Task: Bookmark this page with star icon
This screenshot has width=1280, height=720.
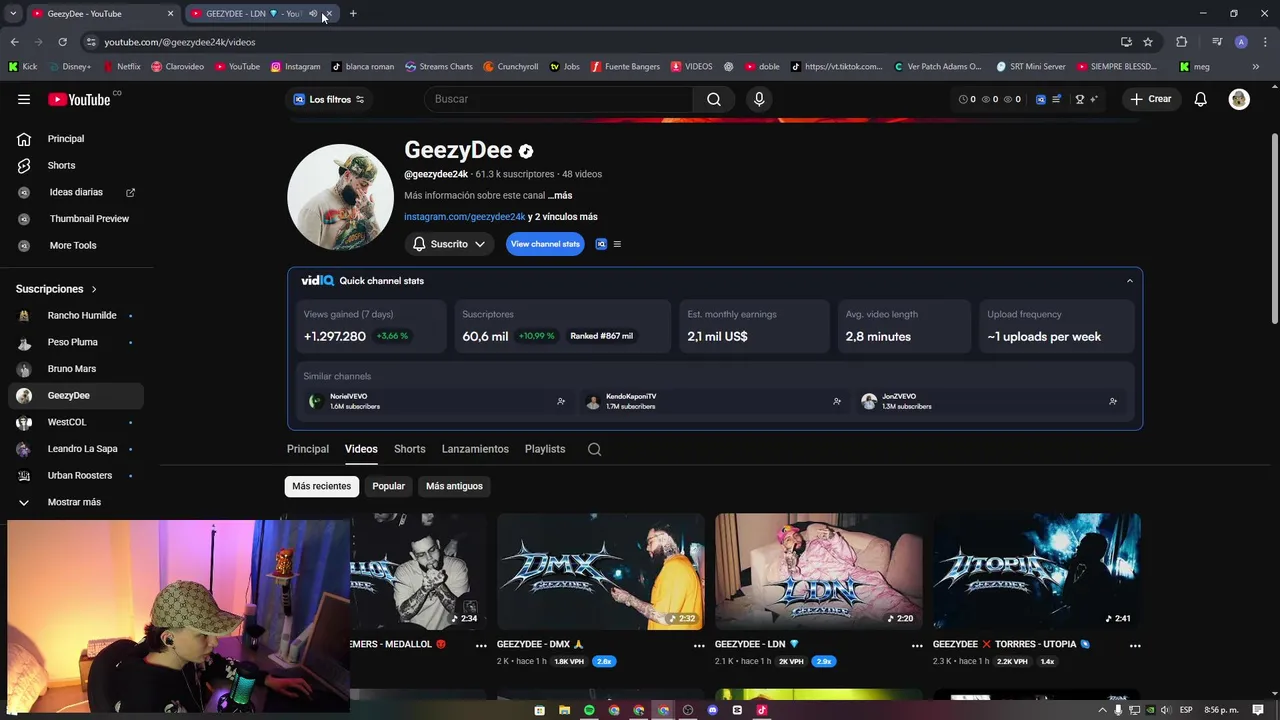Action: coord(1148,42)
